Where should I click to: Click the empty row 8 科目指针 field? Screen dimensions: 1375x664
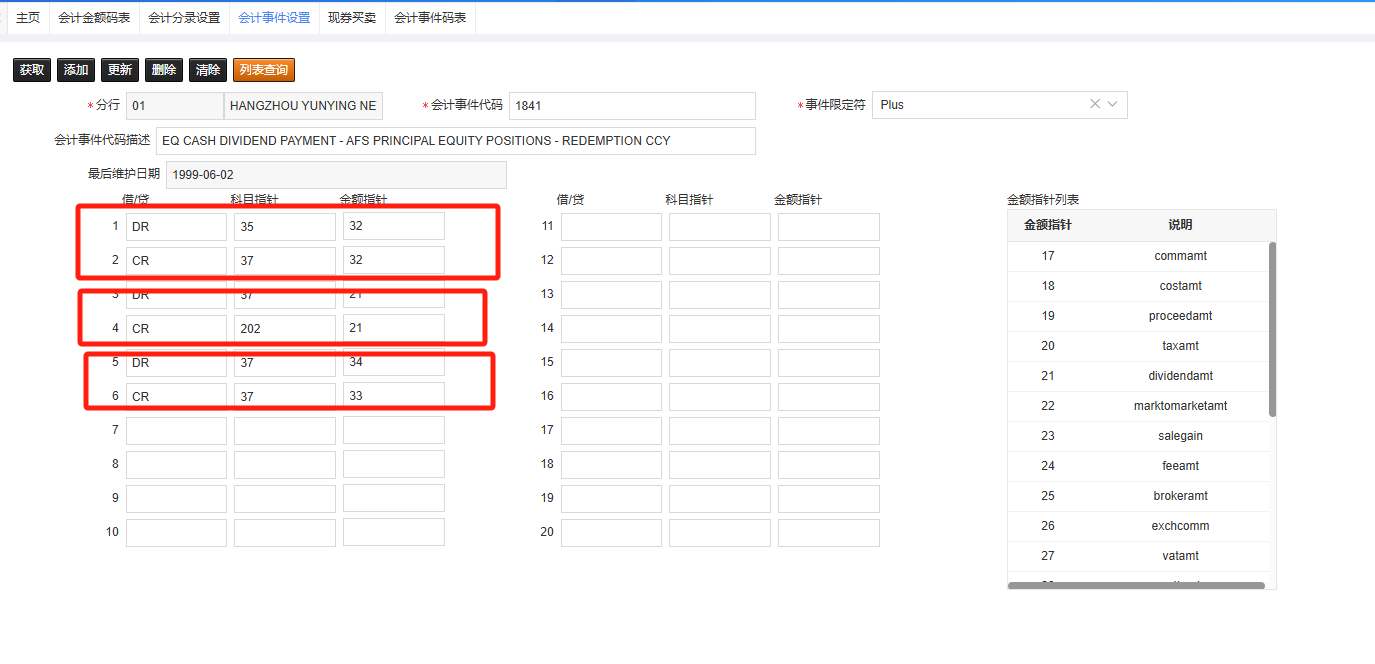[x=285, y=464]
